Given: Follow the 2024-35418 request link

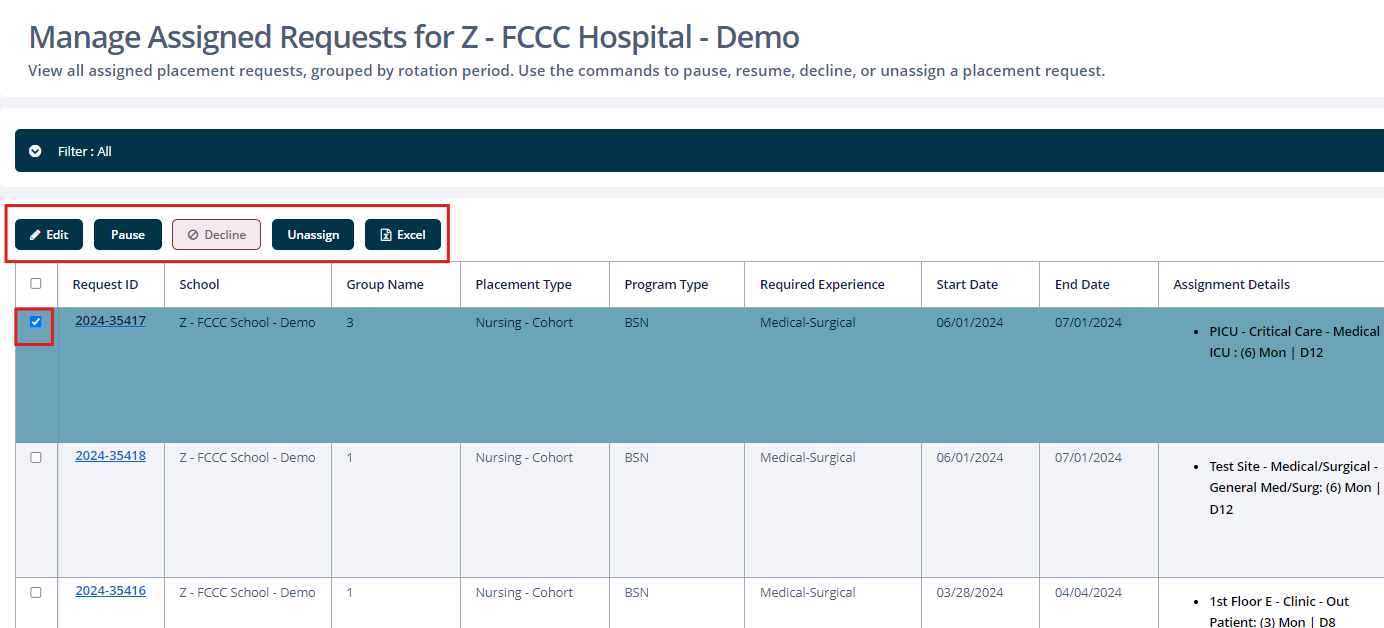Looking at the screenshot, I should pyautogui.click(x=110, y=455).
